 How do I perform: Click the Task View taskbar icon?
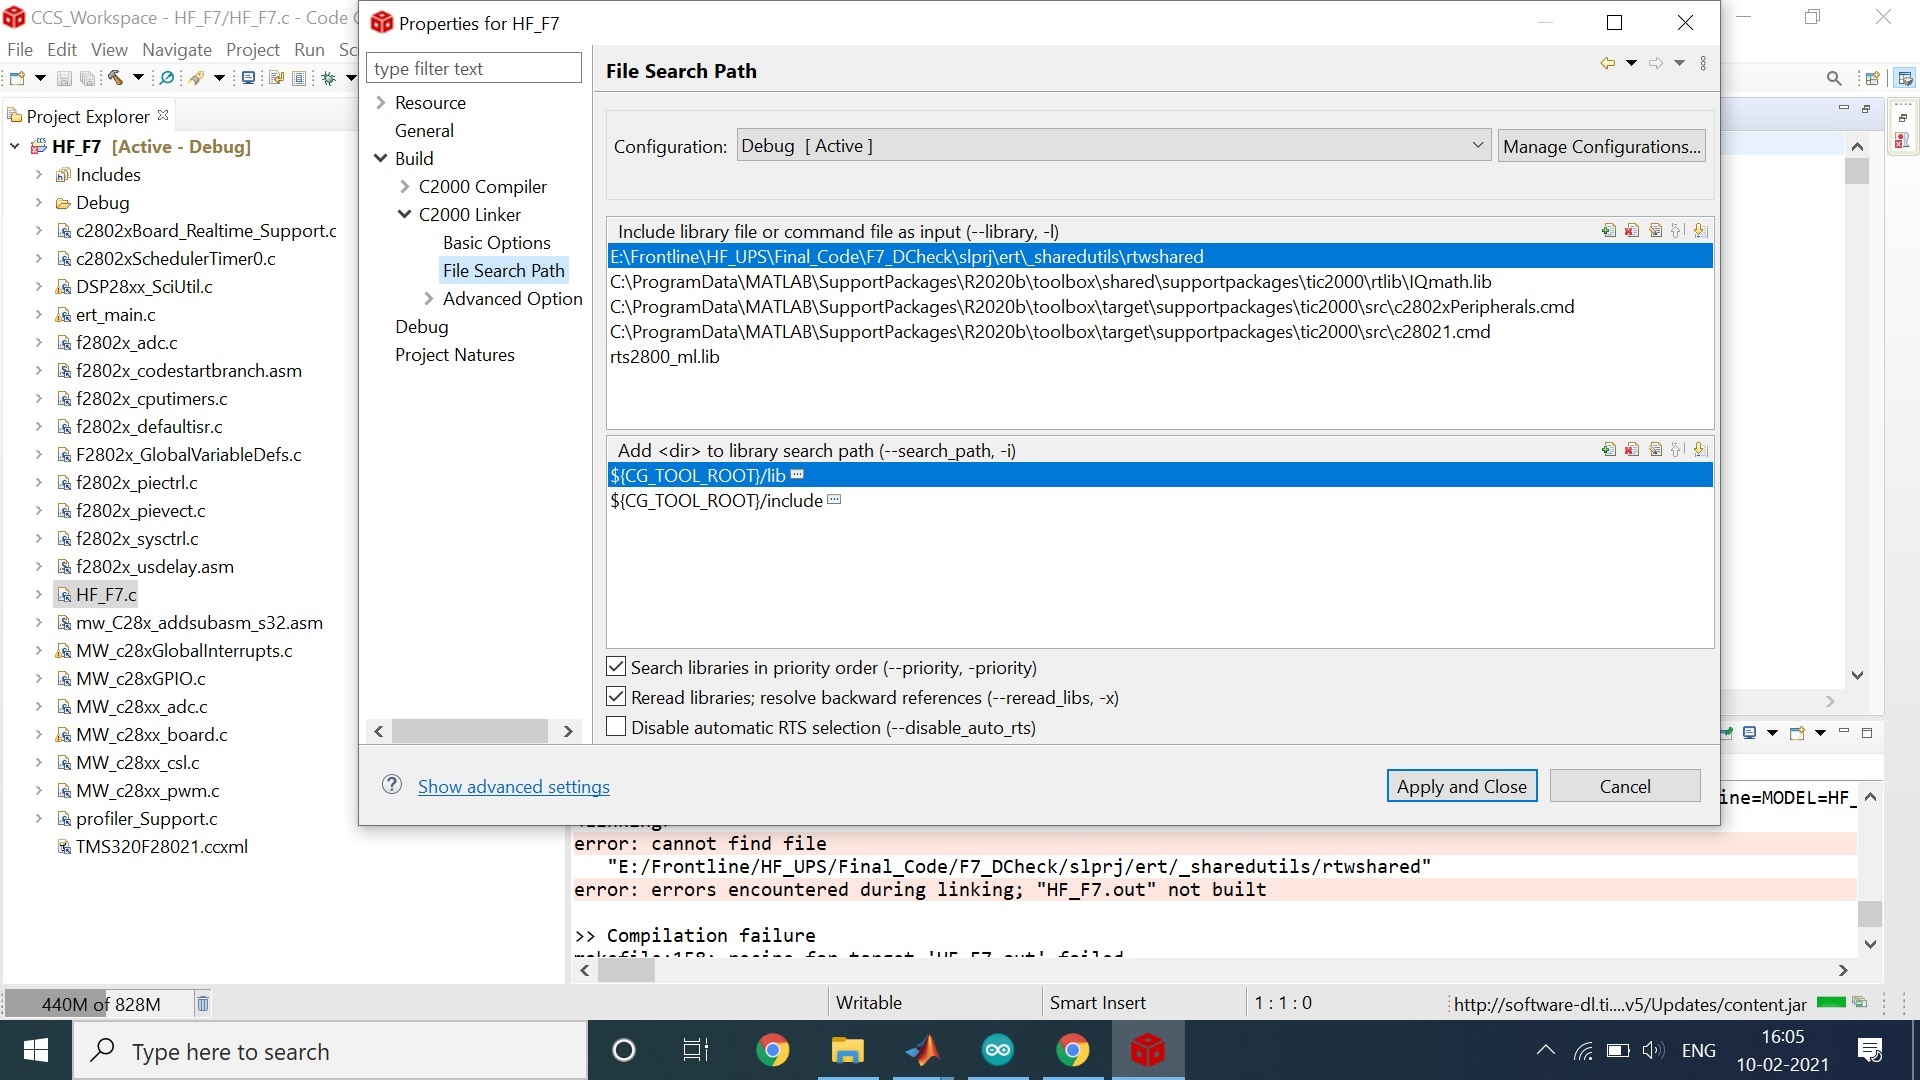[696, 1050]
